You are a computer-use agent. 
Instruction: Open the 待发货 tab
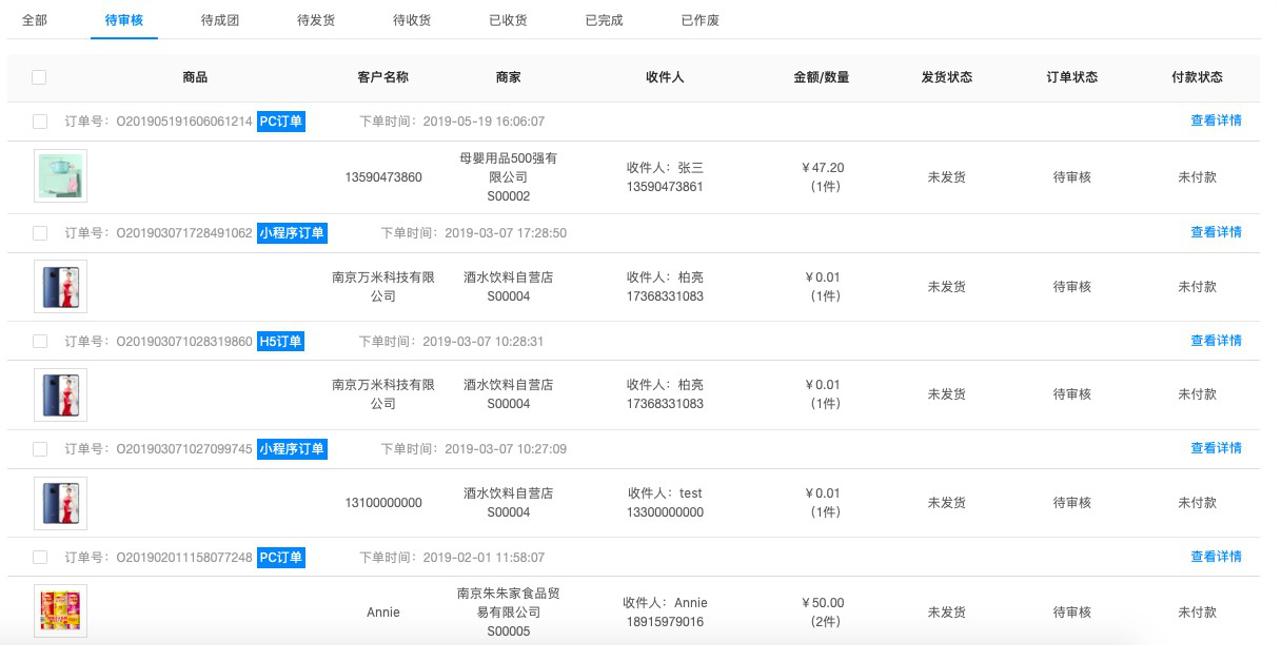point(316,20)
